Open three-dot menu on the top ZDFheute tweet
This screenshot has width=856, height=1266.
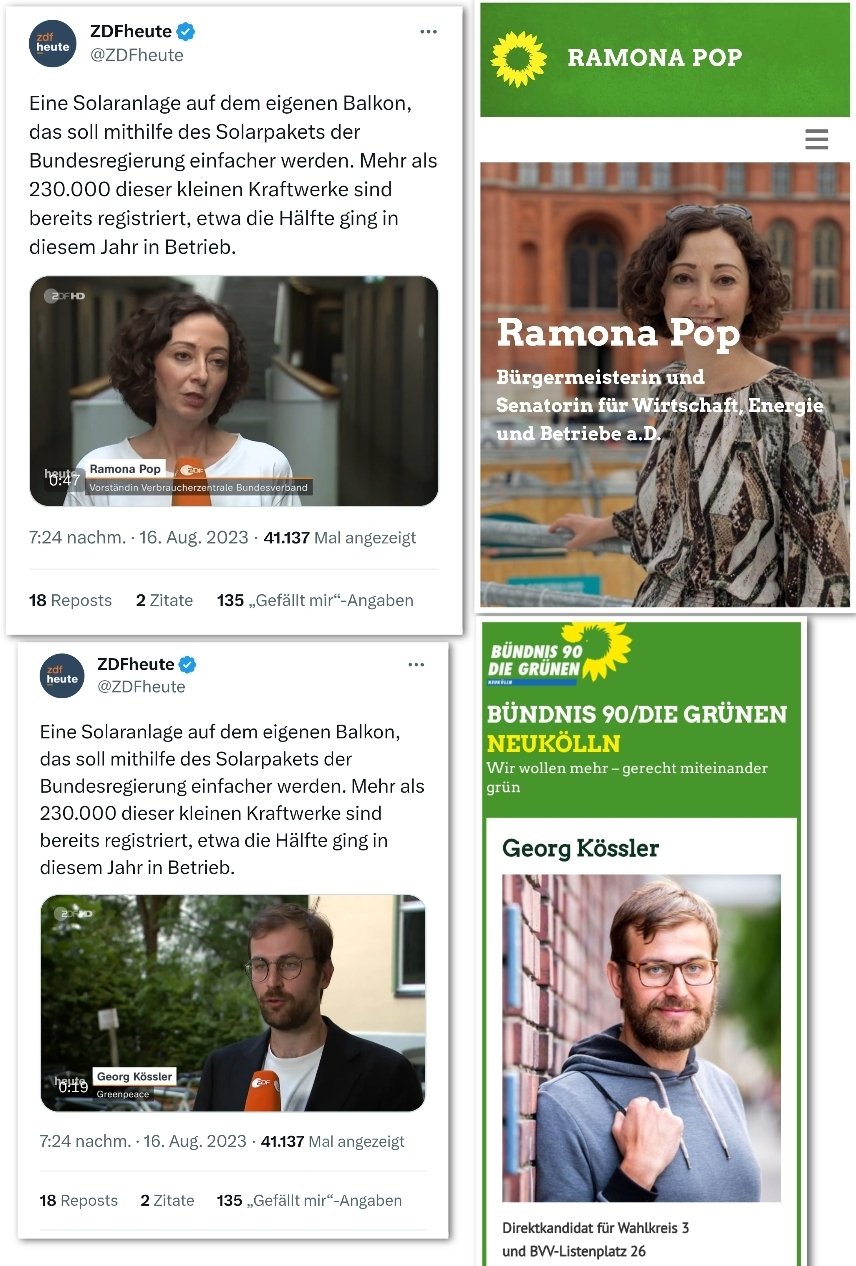pos(429,32)
